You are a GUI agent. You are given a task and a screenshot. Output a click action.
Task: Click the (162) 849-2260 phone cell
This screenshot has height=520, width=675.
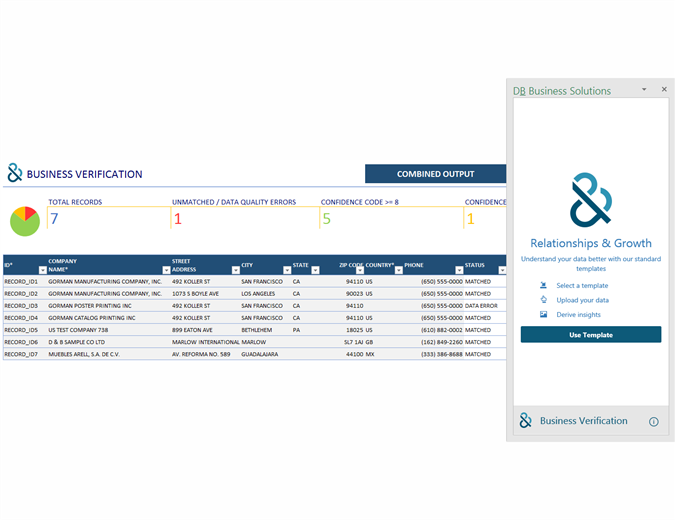coord(442,342)
